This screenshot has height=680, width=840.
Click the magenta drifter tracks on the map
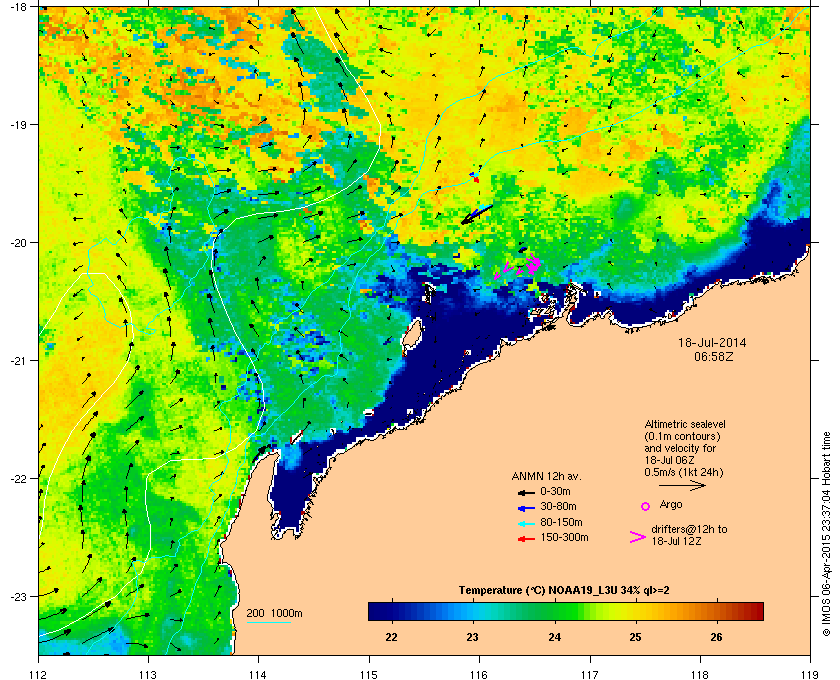pos(518,266)
